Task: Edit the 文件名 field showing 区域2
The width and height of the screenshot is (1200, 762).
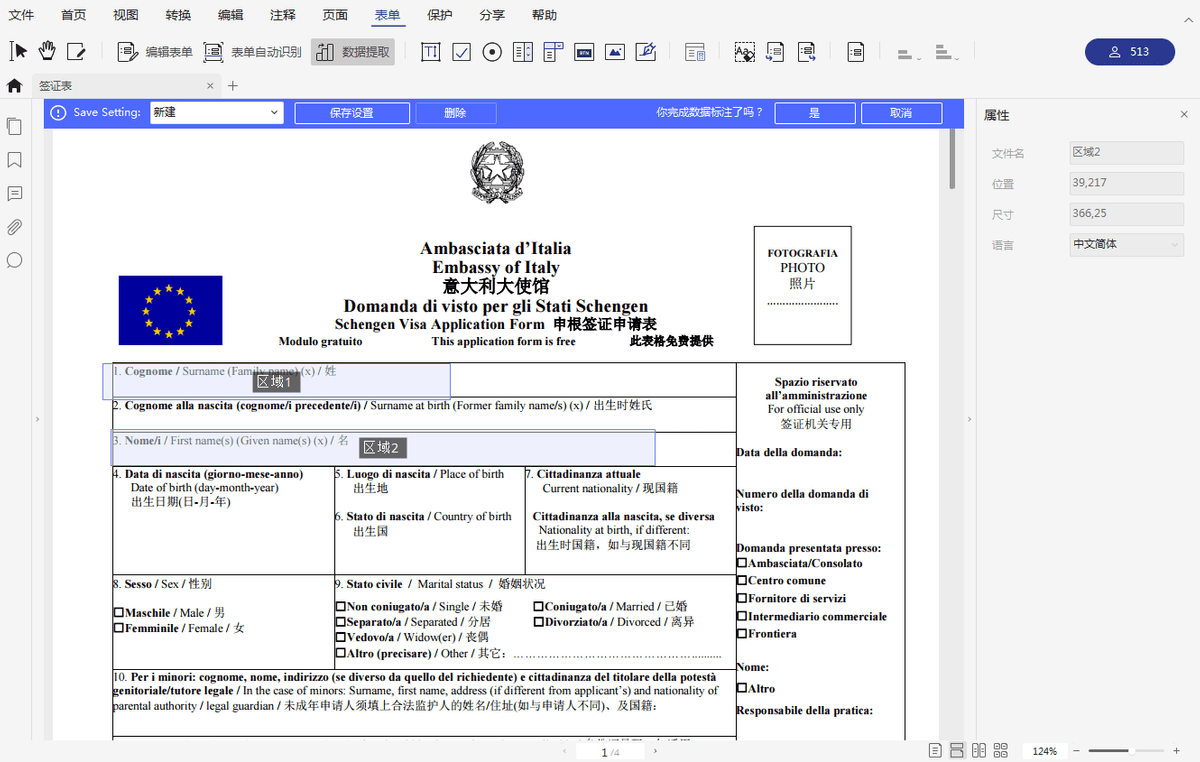Action: coord(1126,153)
